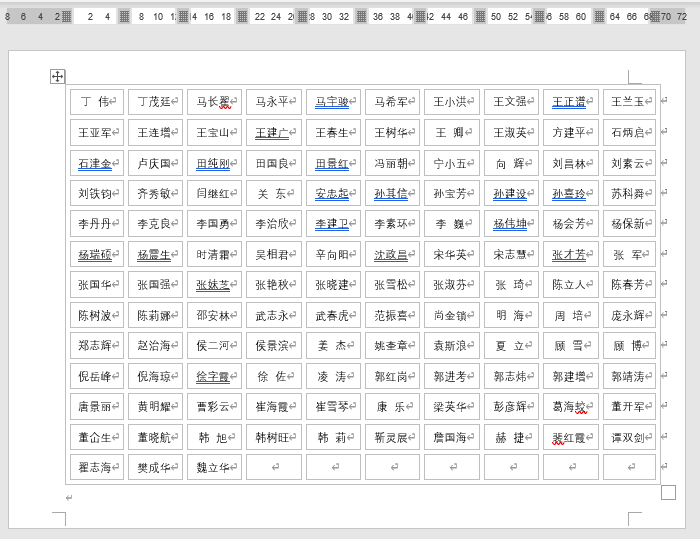Viewport: 700px width, 539px height.
Task: Click on 刘昌林
Action: [x=569, y=163]
